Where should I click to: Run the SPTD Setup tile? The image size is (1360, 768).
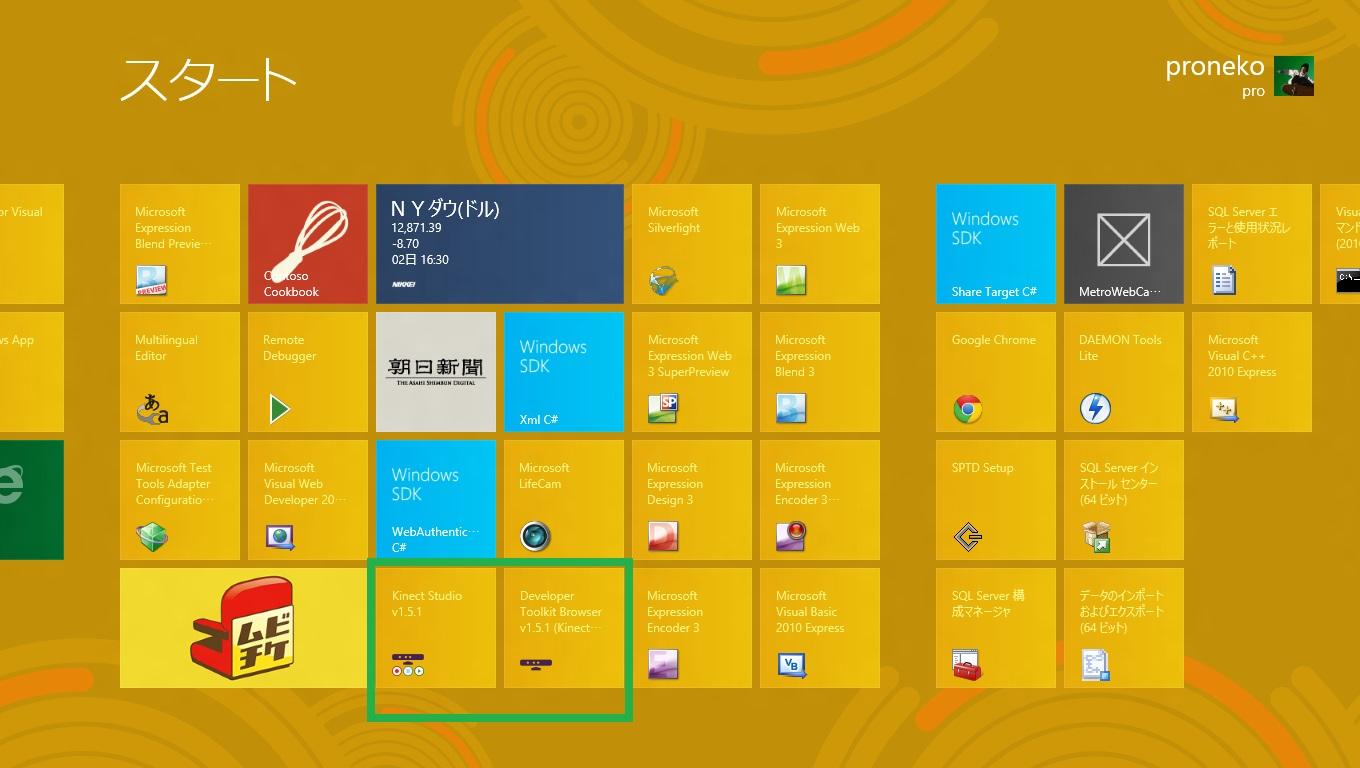point(996,500)
